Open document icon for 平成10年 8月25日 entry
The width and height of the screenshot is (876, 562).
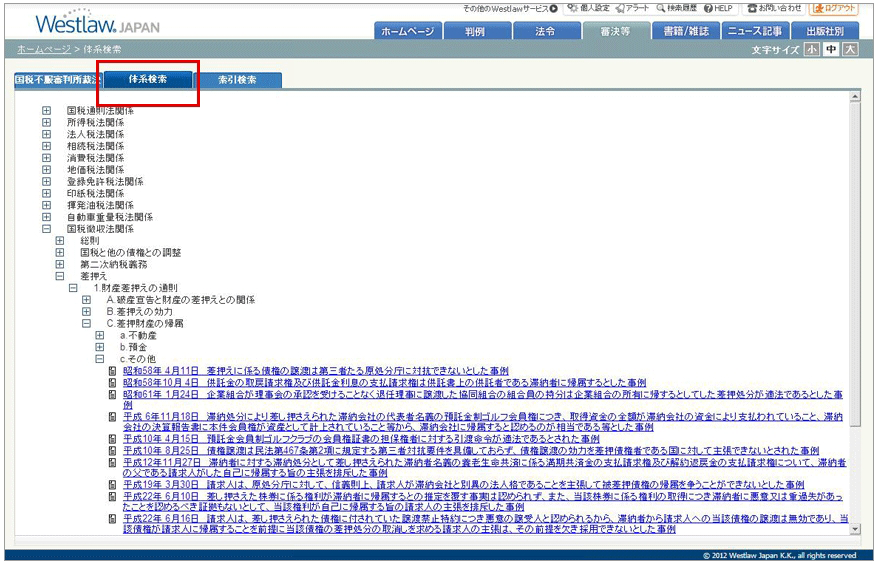click(112, 450)
